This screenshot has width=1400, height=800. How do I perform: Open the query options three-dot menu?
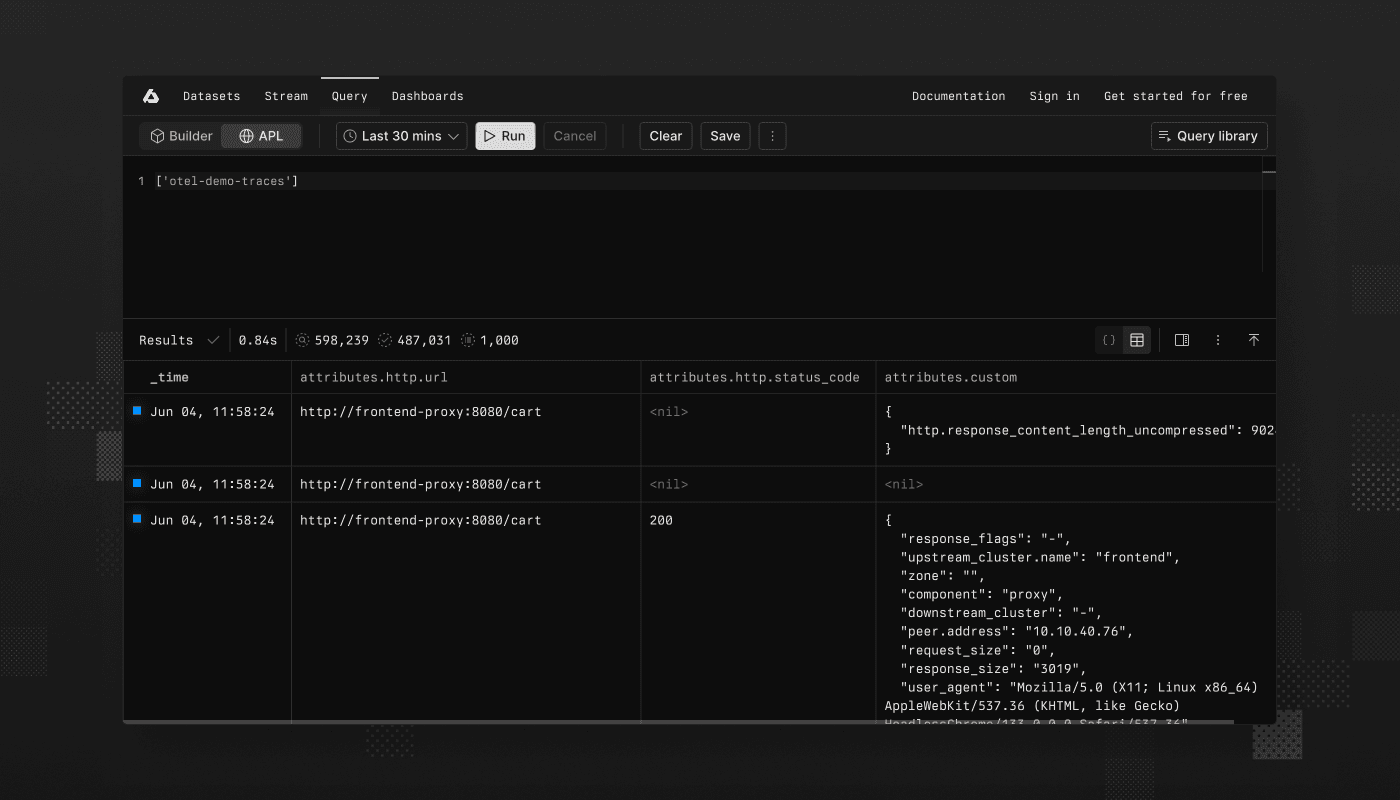click(x=772, y=136)
